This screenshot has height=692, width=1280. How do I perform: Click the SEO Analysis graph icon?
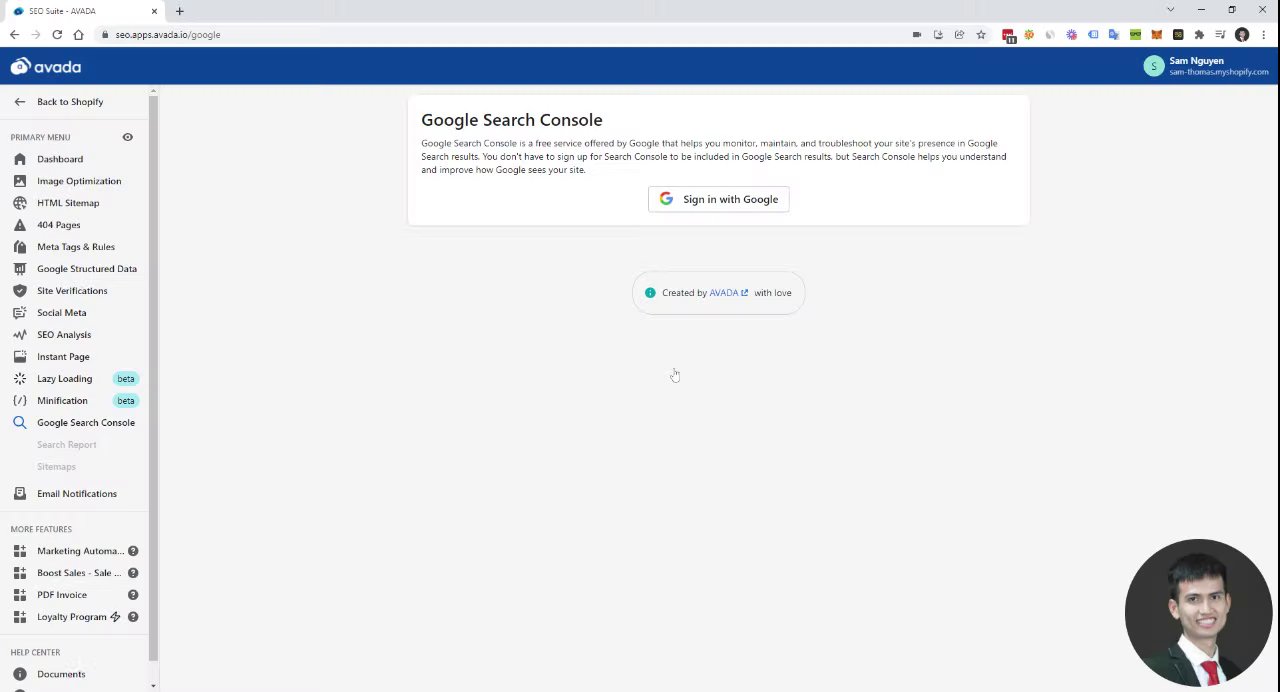pyautogui.click(x=20, y=335)
